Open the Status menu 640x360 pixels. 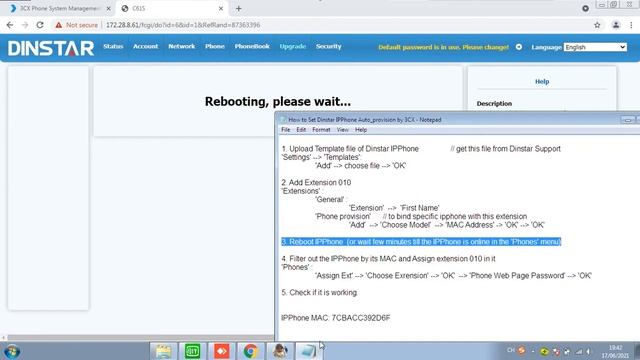(x=113, y=47)
